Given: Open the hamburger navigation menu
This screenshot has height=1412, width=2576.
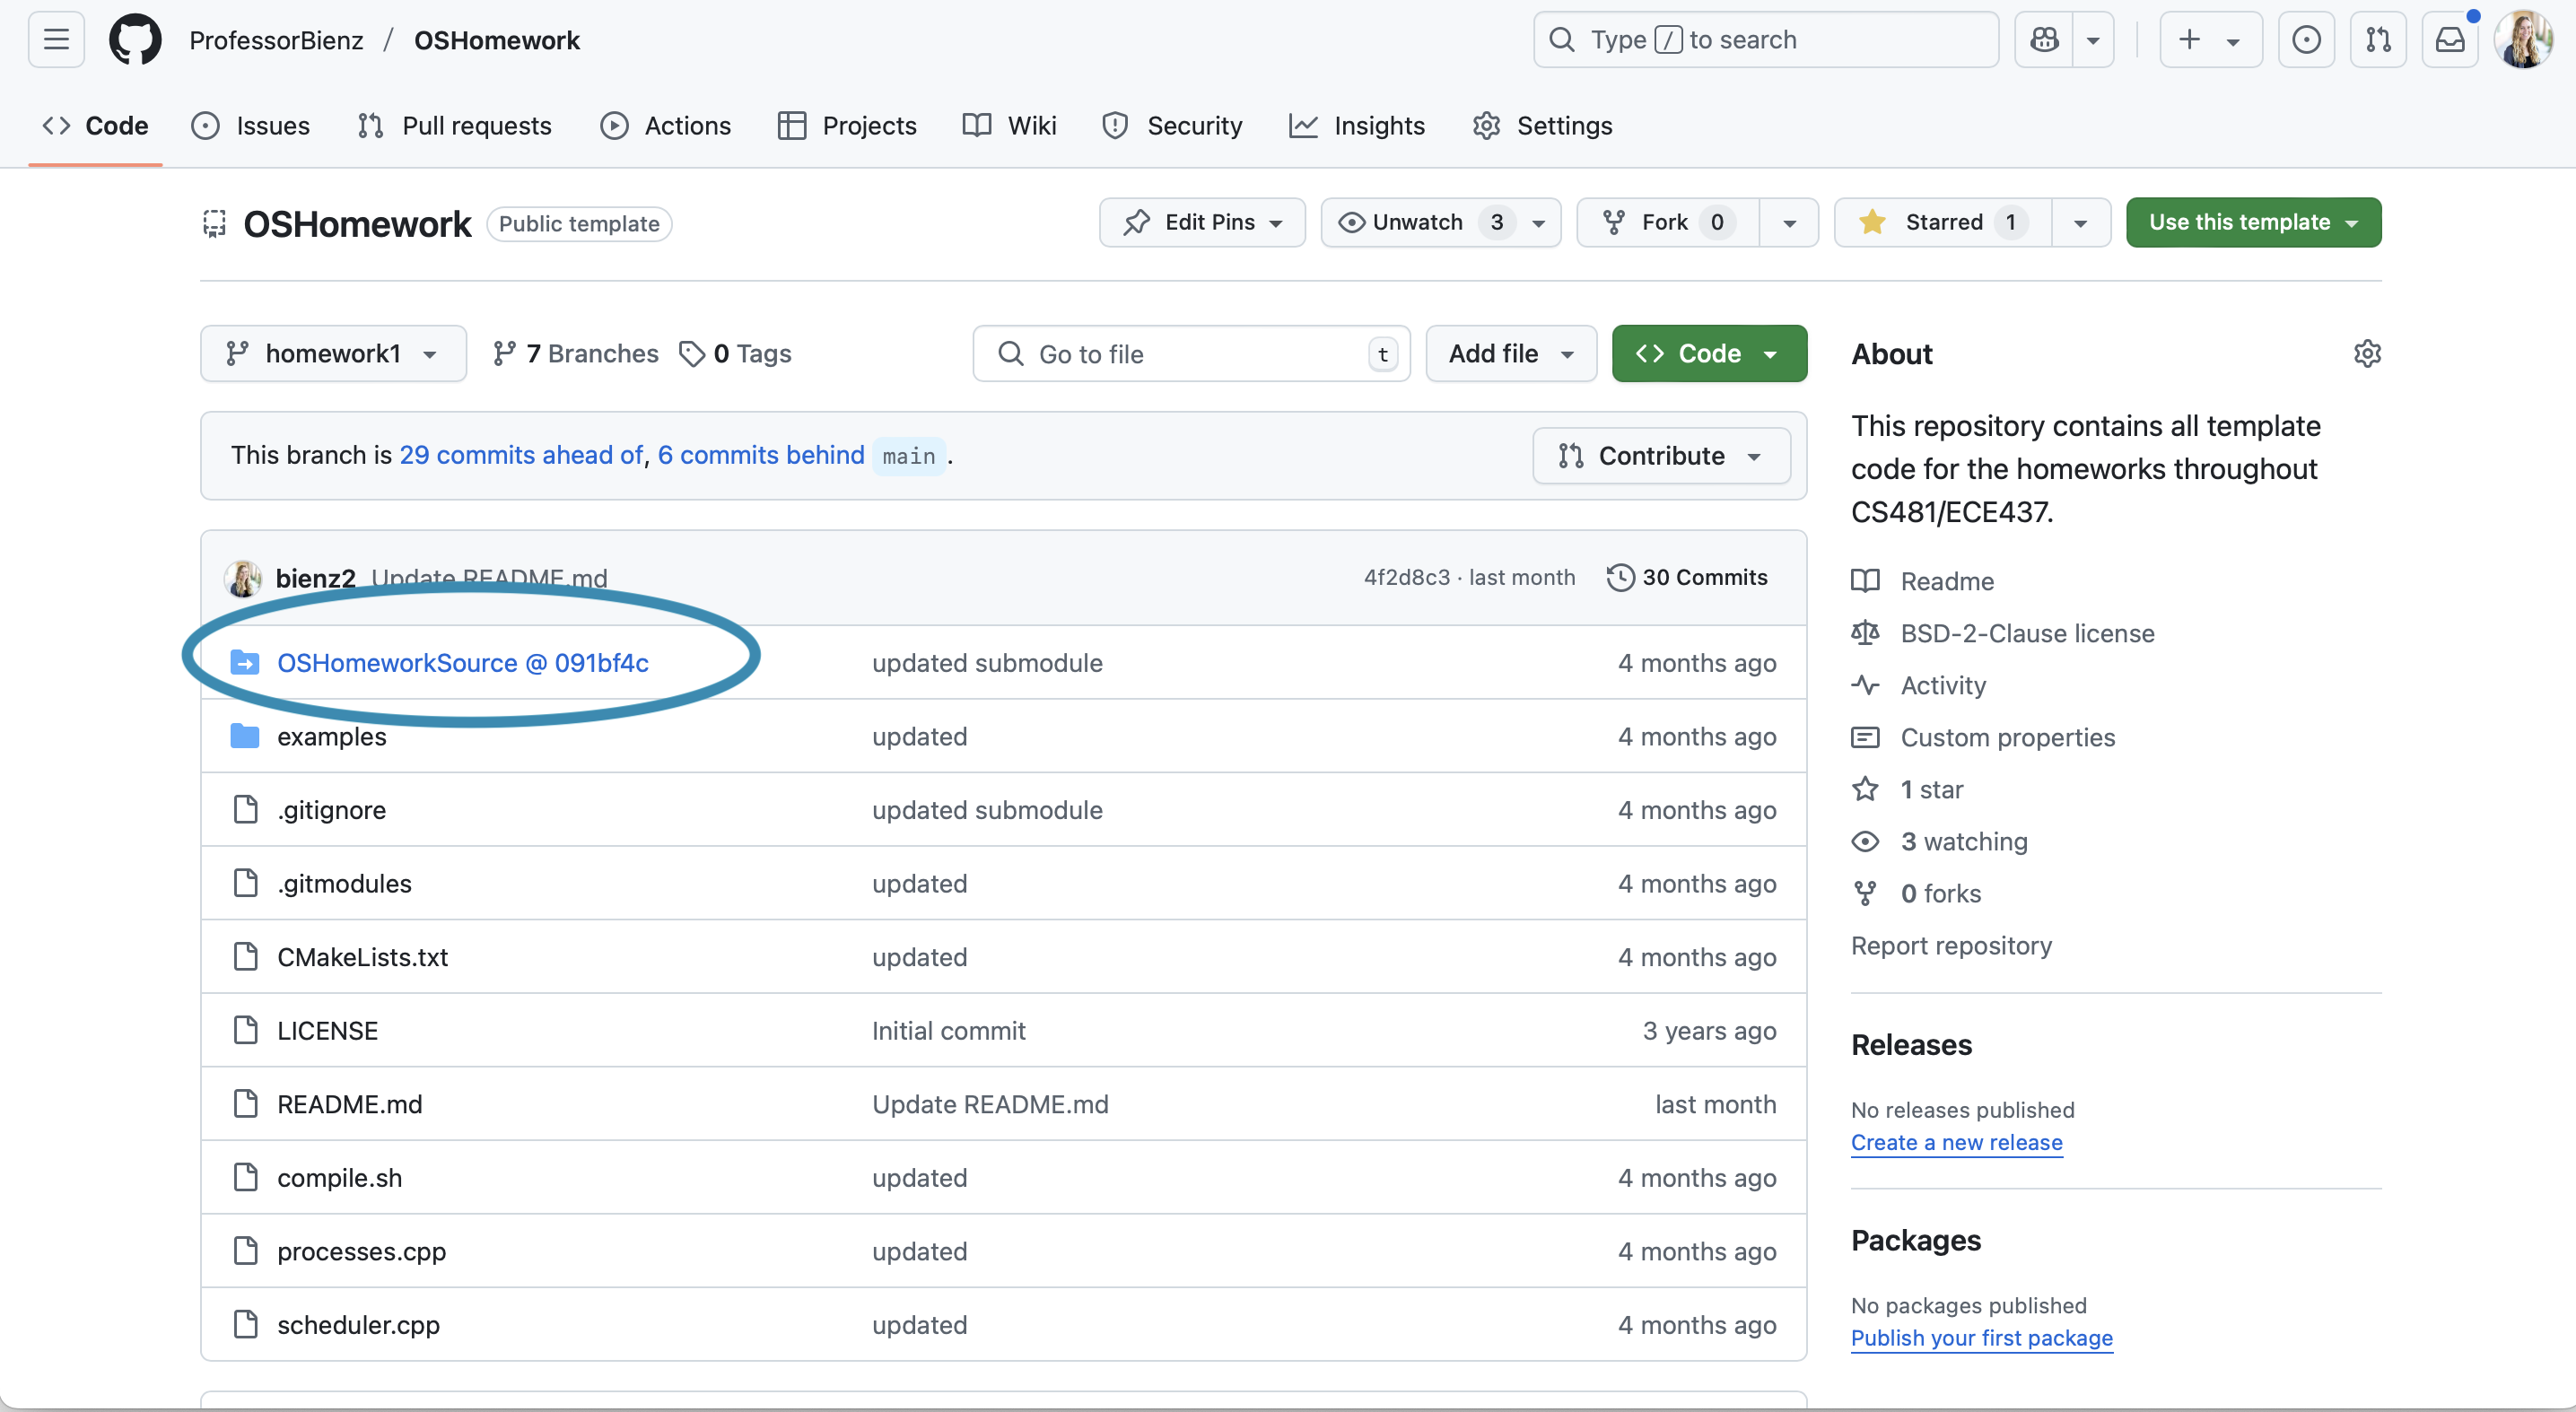Looking at the screenshot, I should click(x=56, y=40).
